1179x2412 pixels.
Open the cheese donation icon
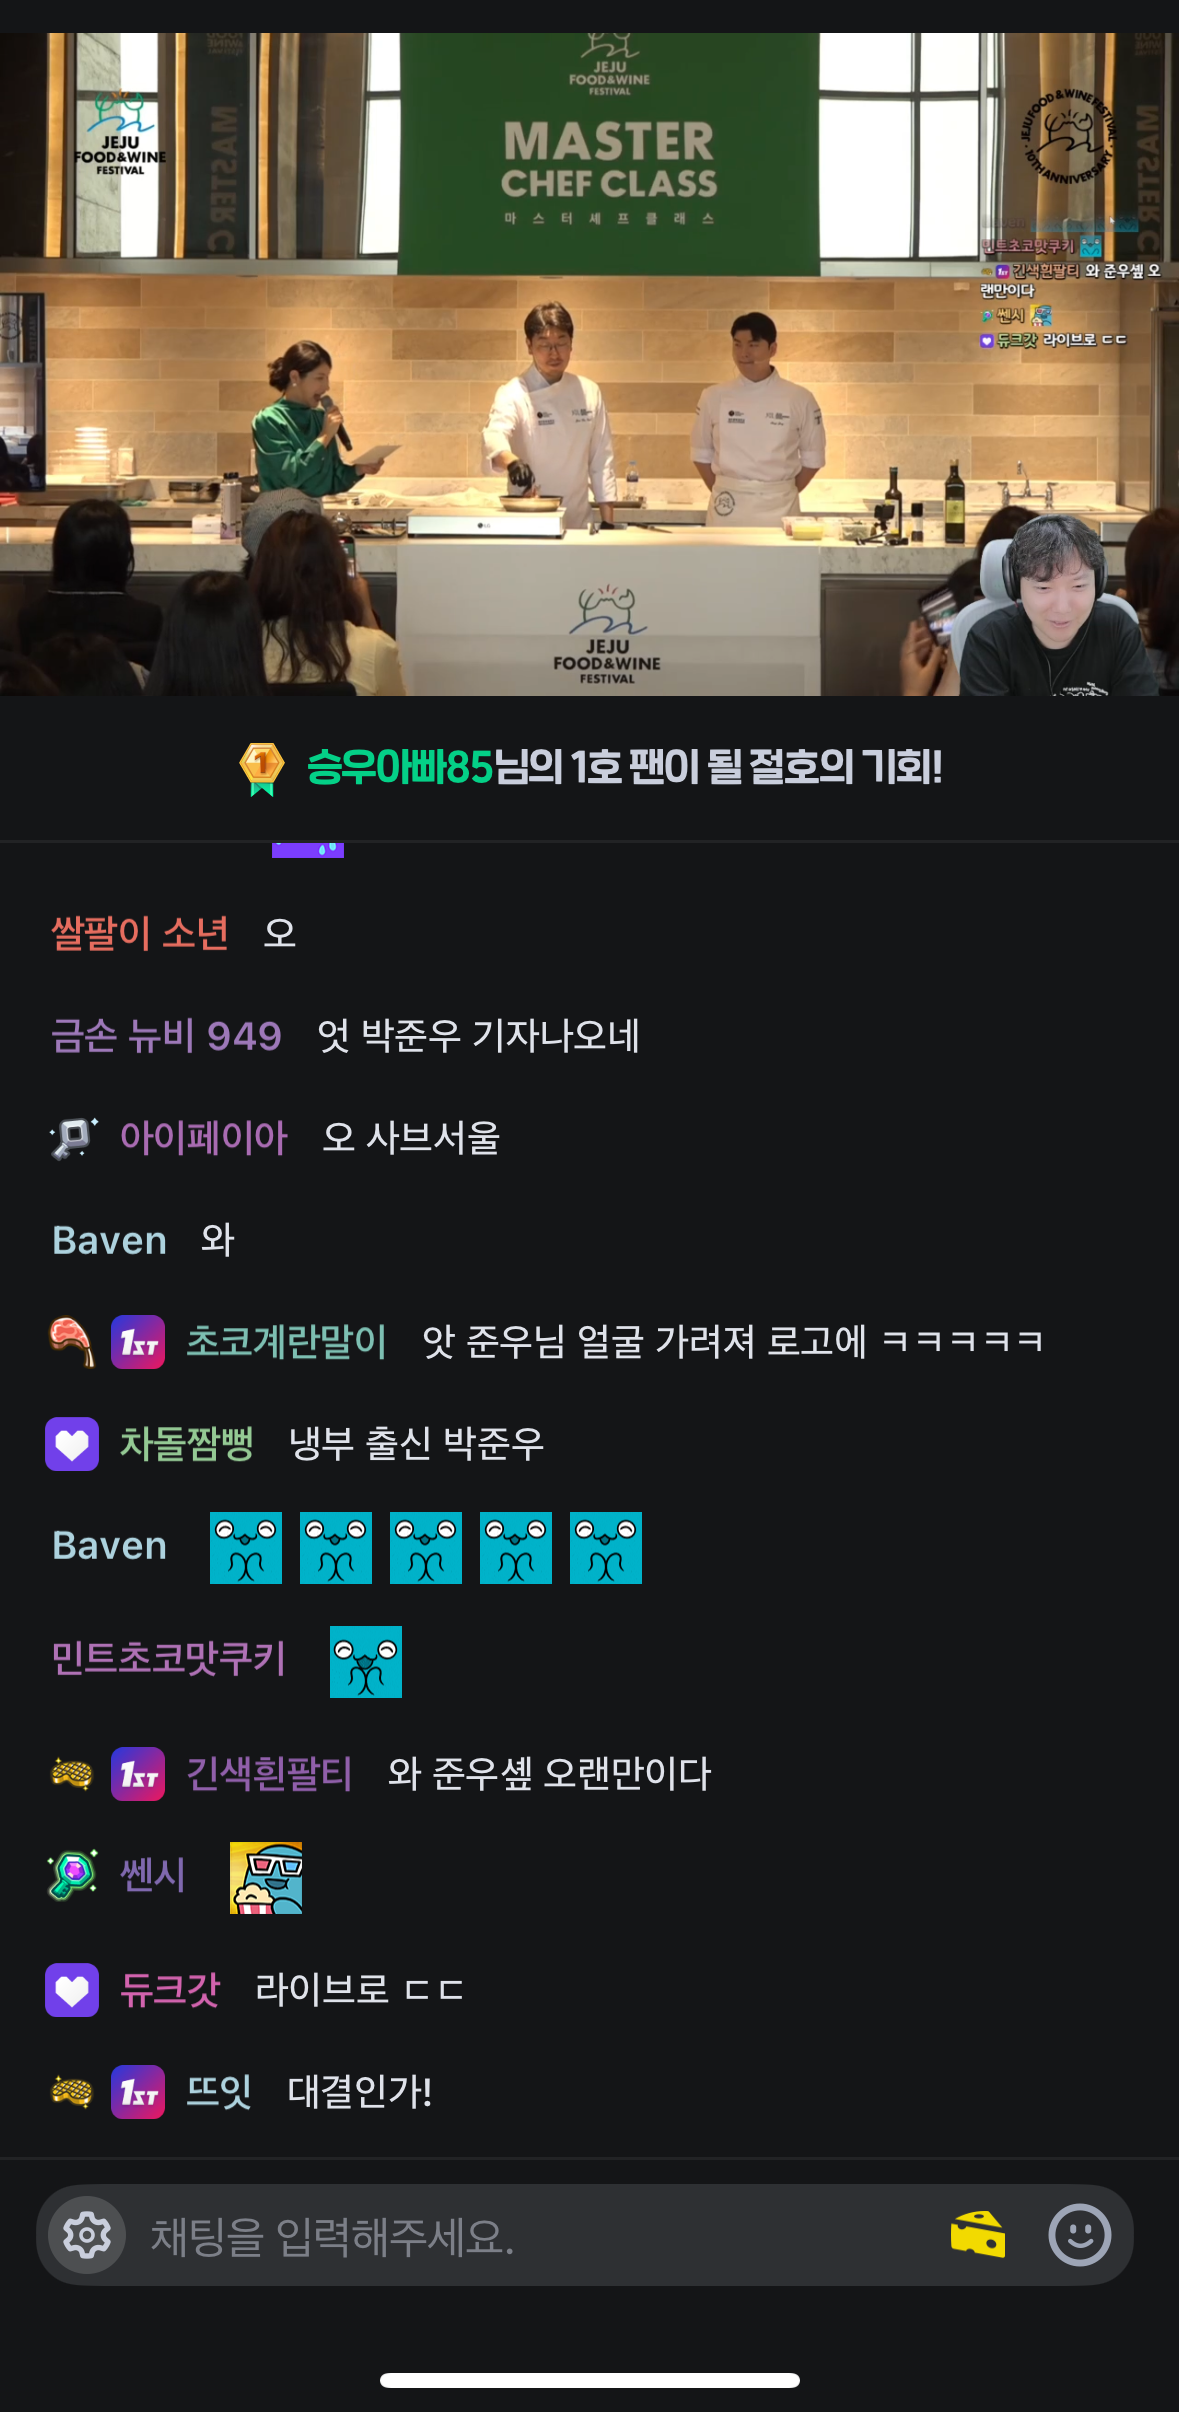[978, 2235]
